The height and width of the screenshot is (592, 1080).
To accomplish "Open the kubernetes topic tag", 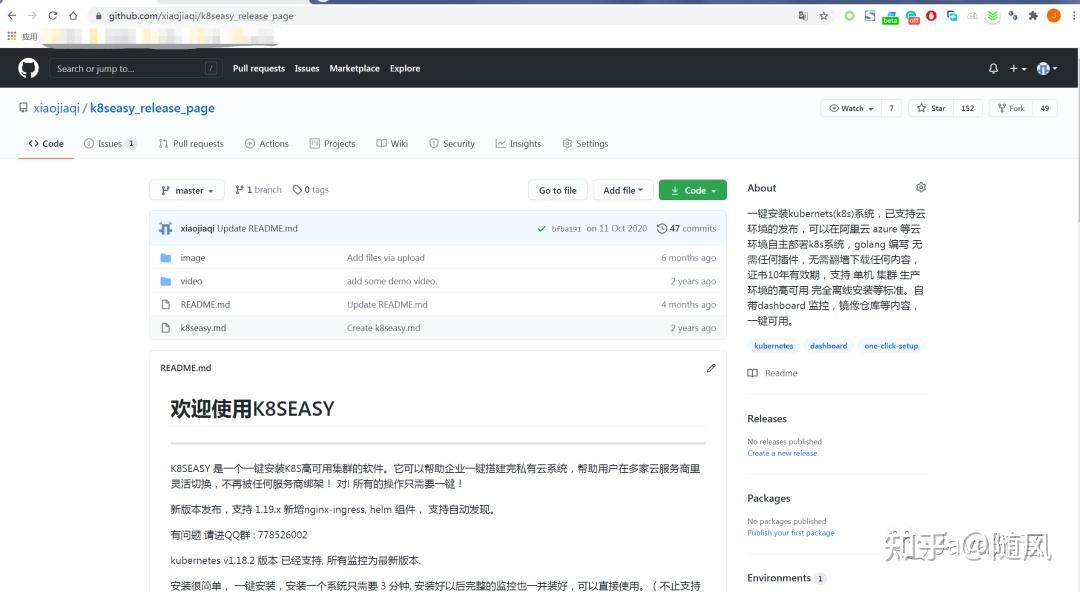I will pyautogui.click(x=773, y=346).
